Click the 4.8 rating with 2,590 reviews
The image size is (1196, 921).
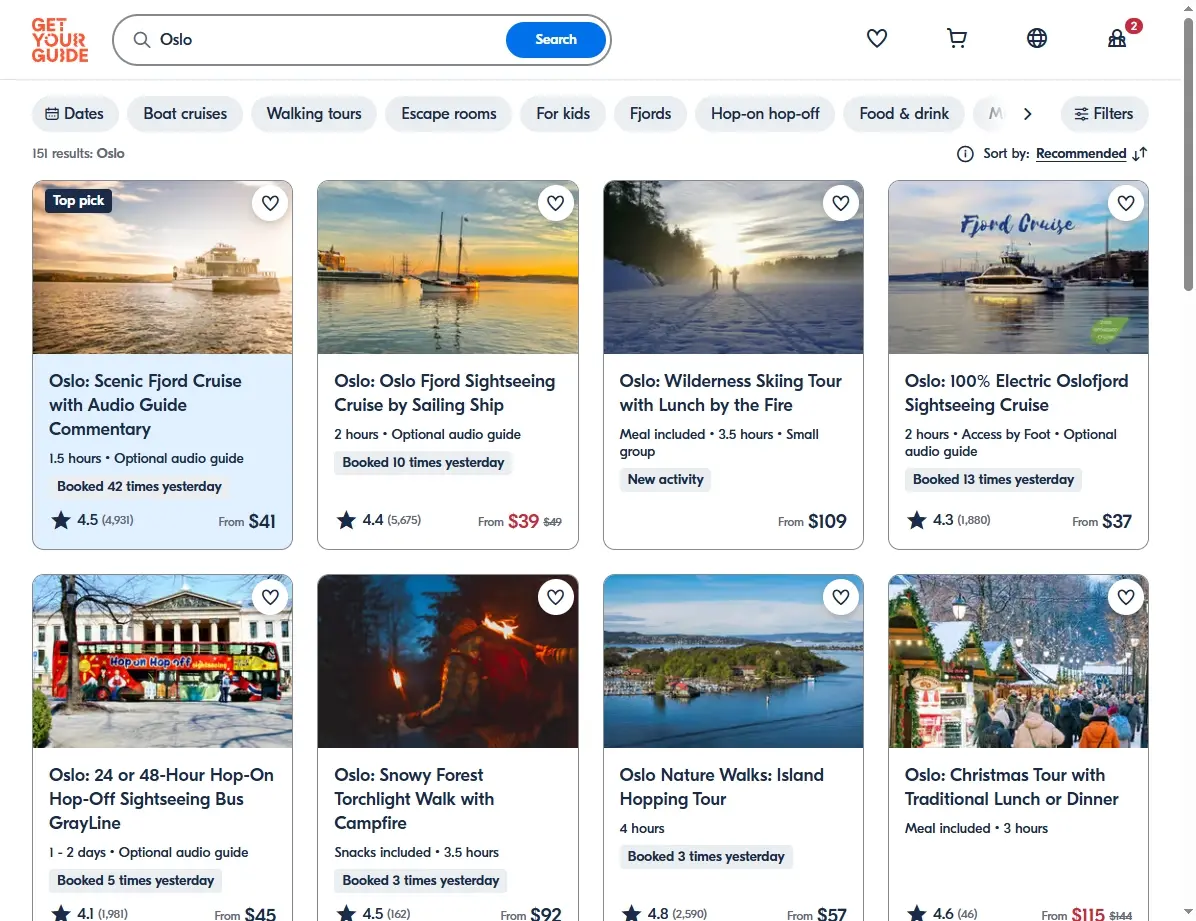click(x=664, y=913)
